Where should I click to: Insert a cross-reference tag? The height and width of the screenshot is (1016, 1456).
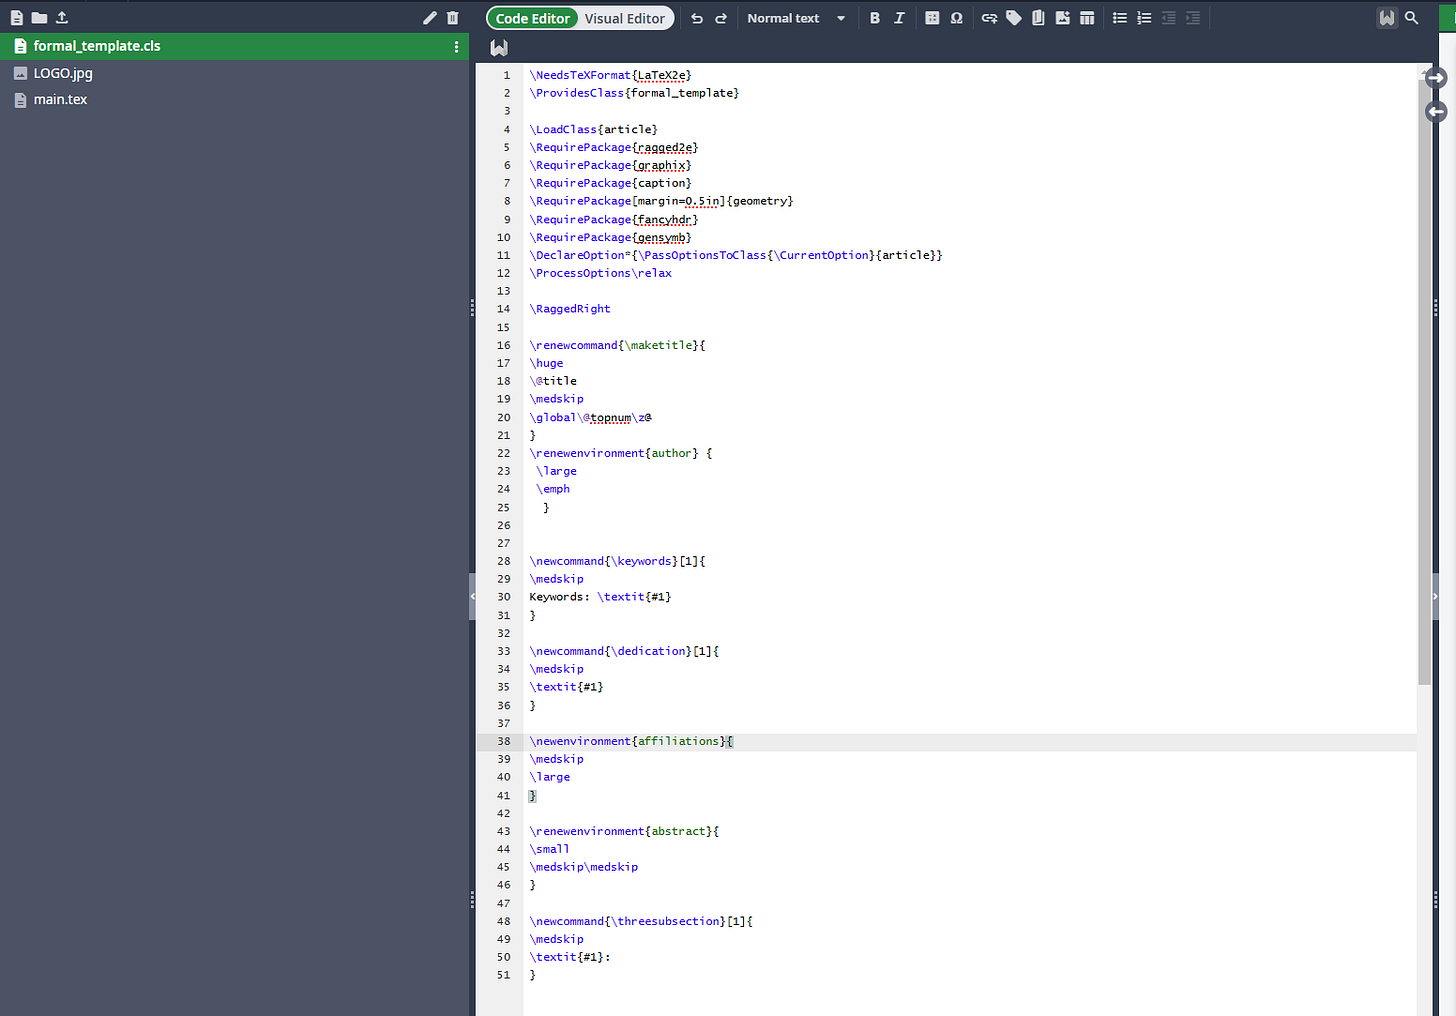coord(1014,18)
